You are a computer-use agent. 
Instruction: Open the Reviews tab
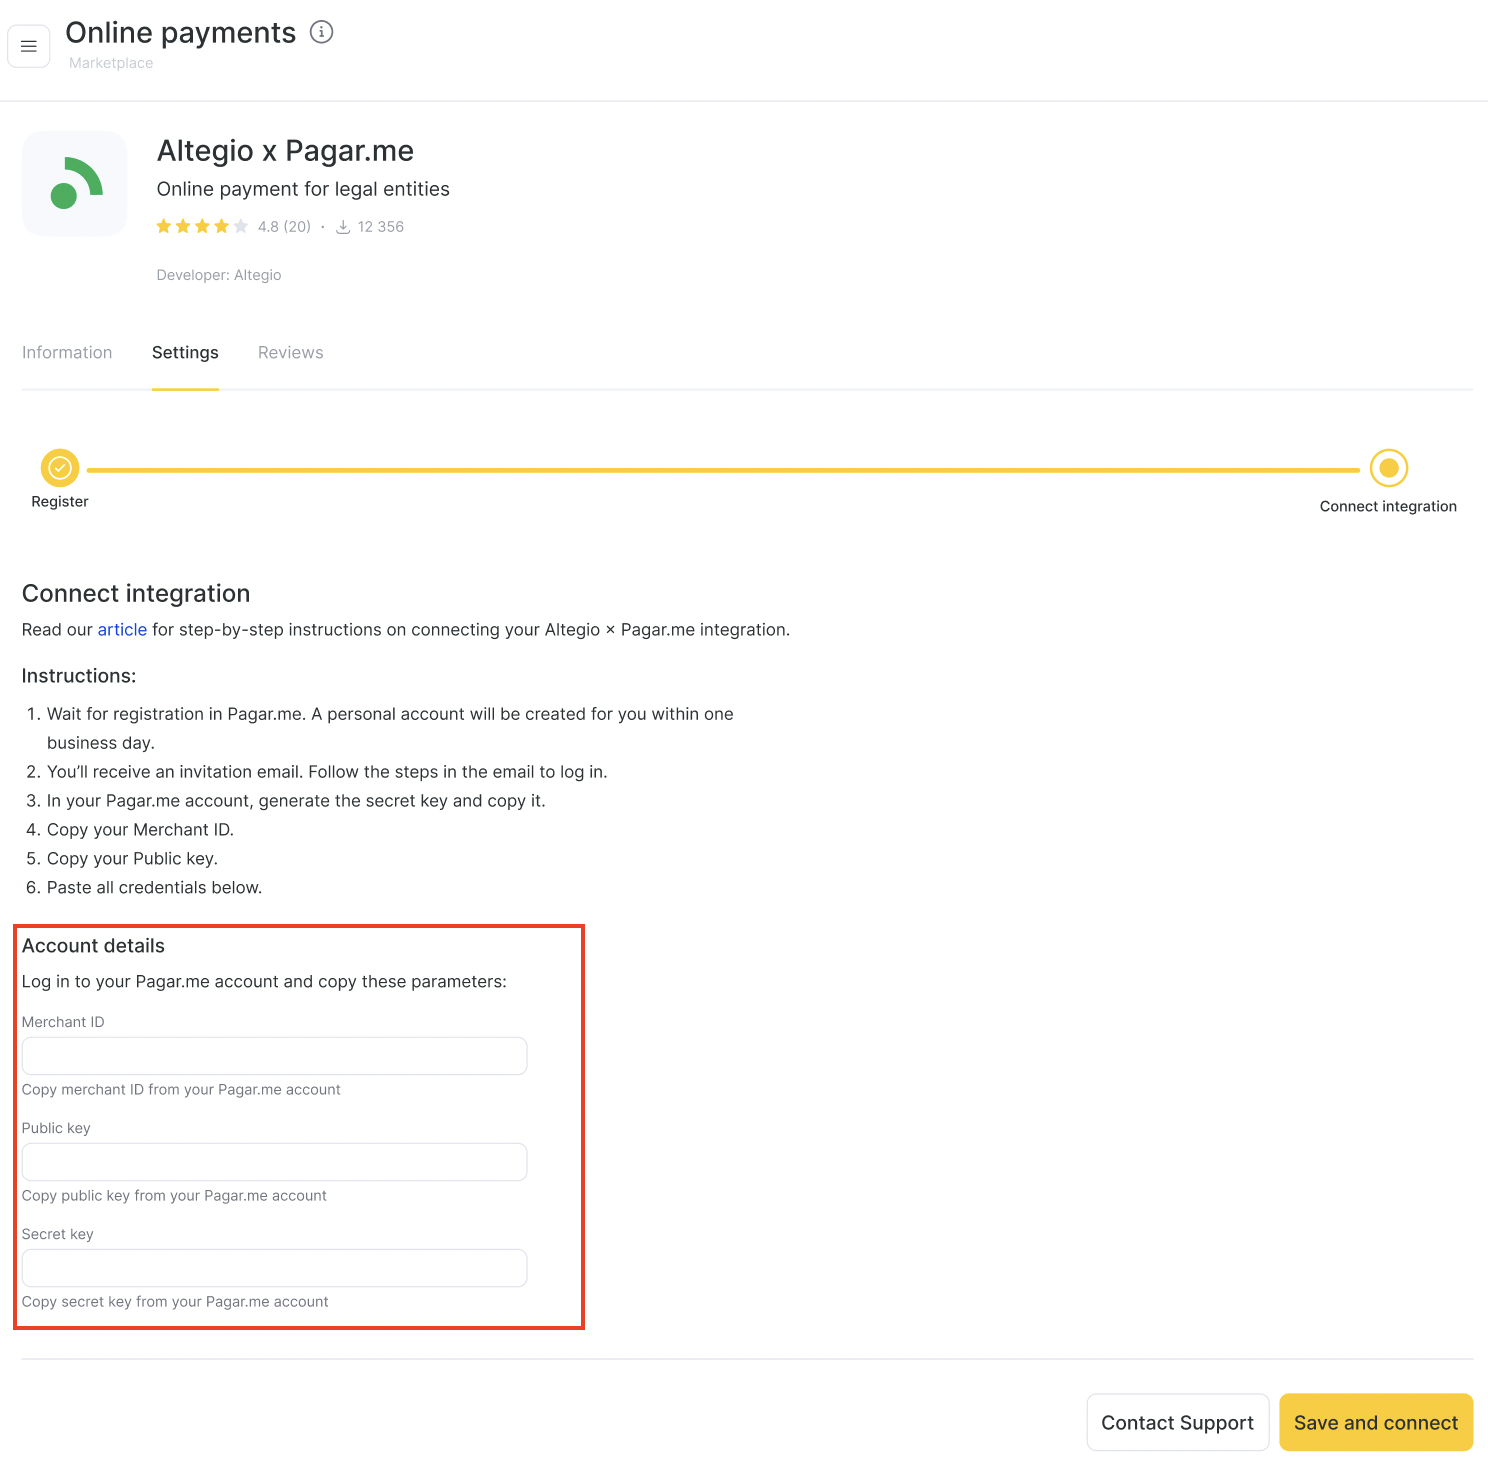[291, 352]
